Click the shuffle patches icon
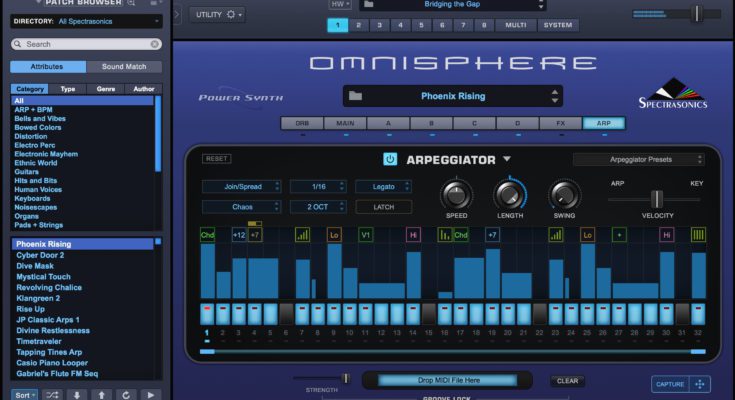The height and width of the screenshot is (400, 735). point(51,394)
